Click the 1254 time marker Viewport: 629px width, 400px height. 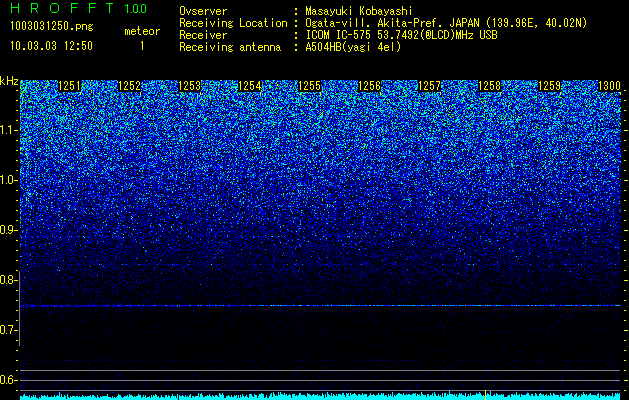(250, 86)
